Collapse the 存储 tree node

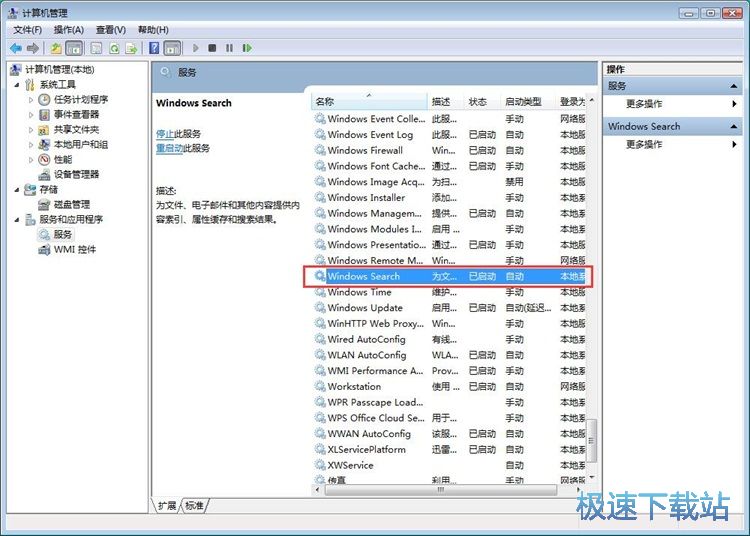(17, 190)
